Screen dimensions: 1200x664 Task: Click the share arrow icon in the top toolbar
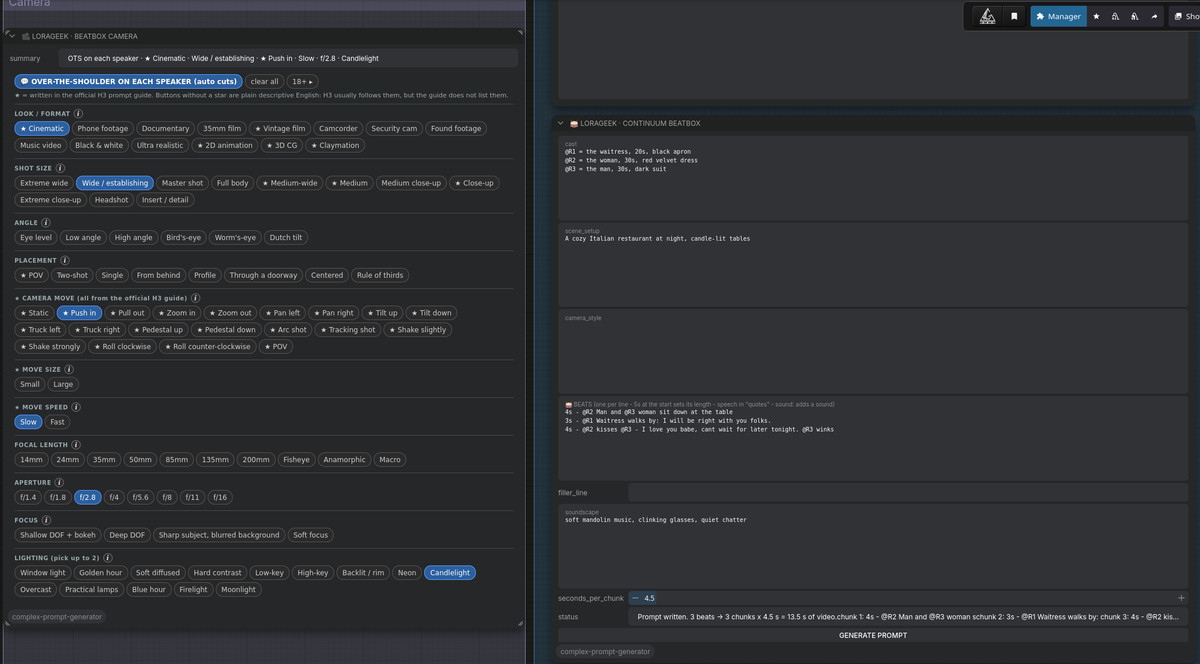[x=1154, y=16]
